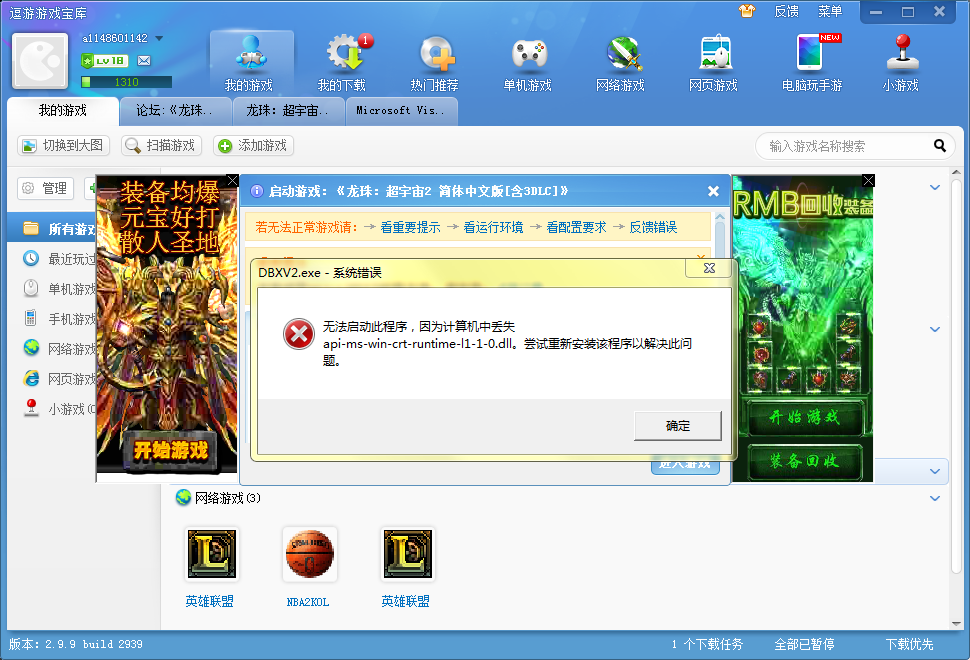Close the left advertisement banner
Viewport: 970px width, 660px height.
(x=233, y=181)
